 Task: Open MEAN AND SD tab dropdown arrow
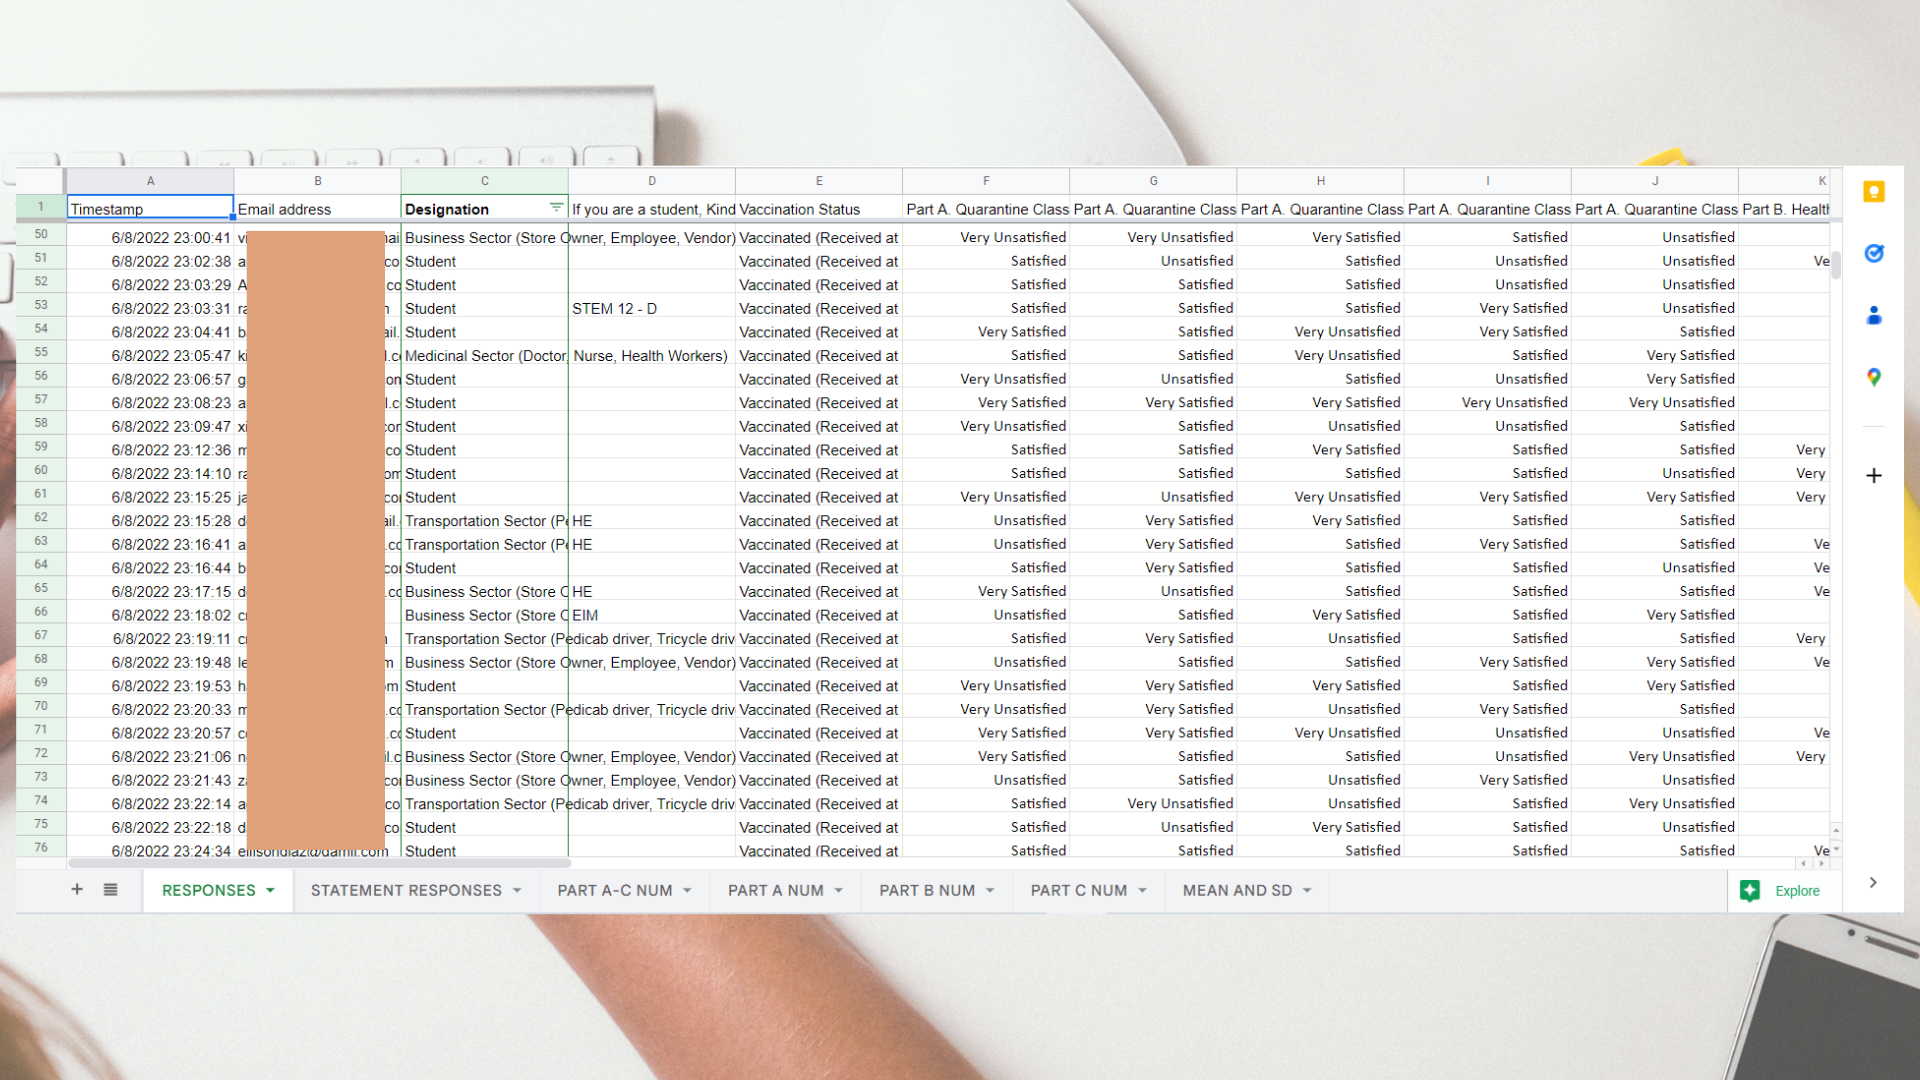(1307, 890)
